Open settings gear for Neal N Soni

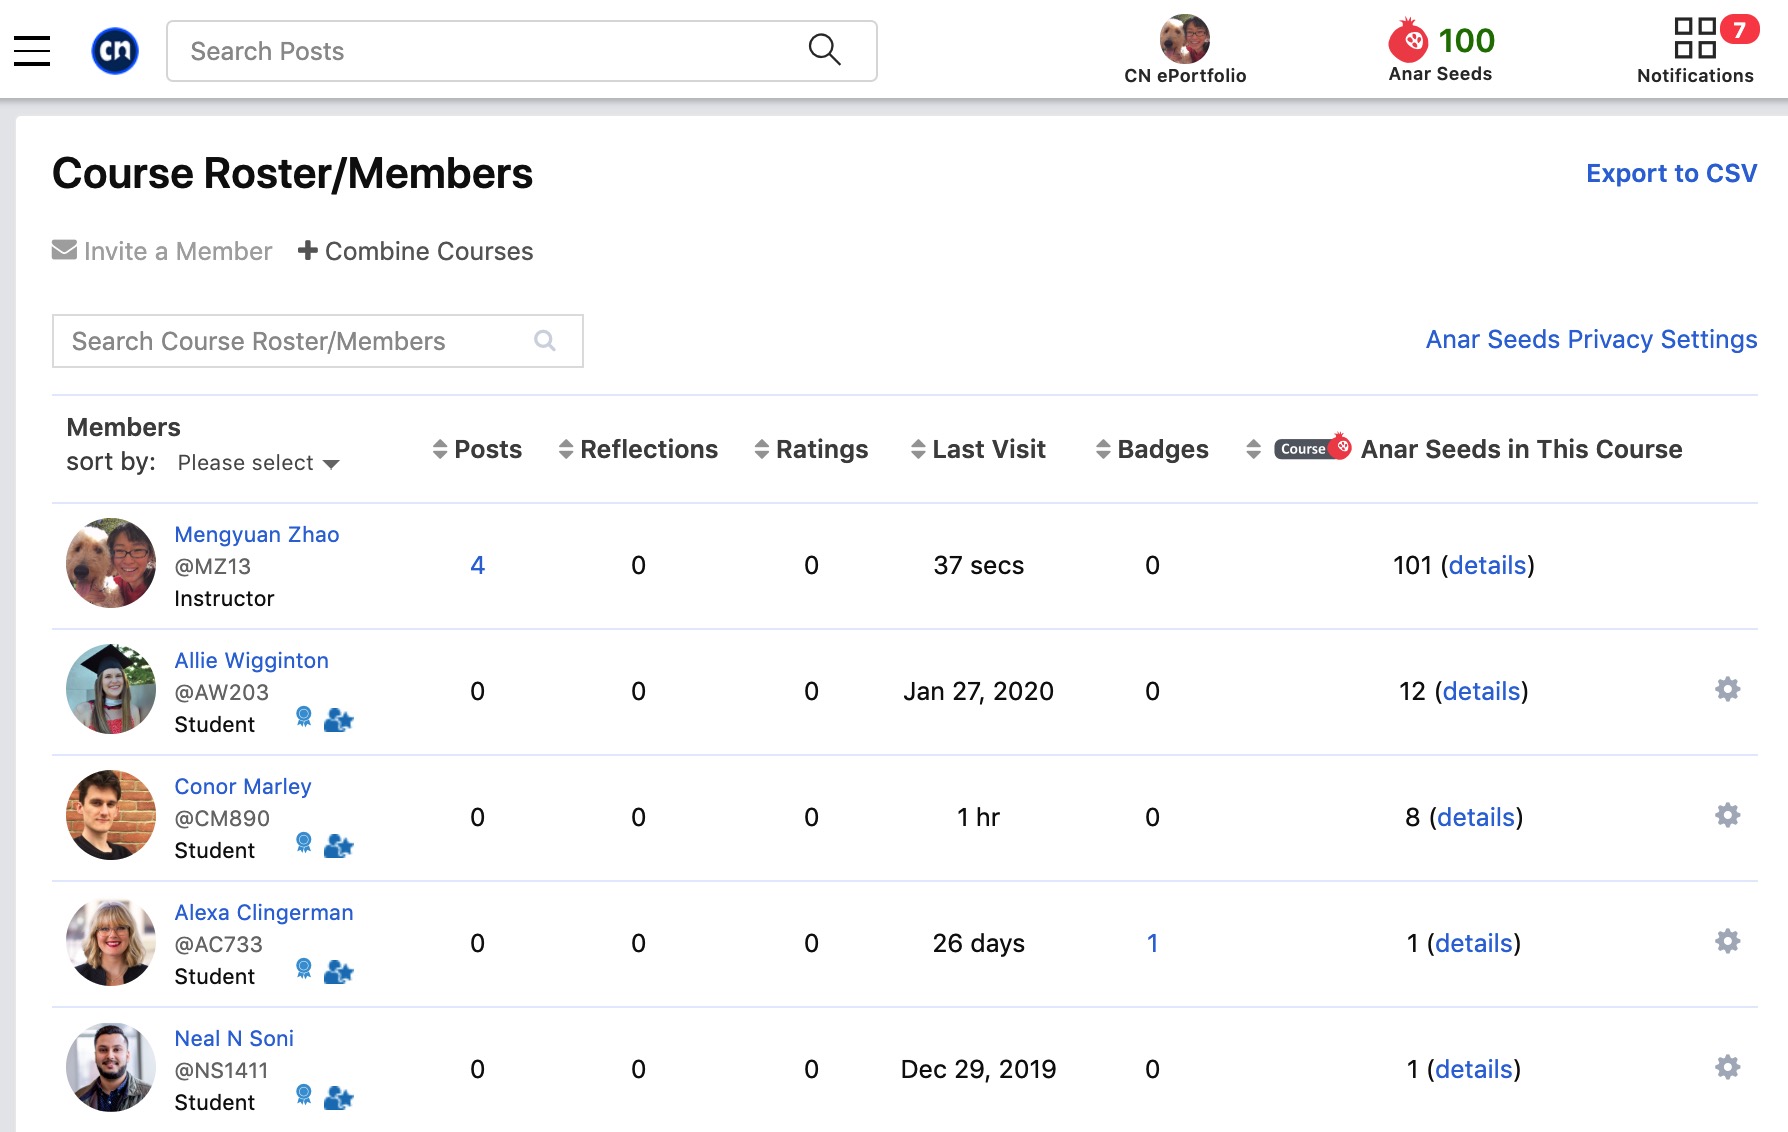pyautogui.click(x=1728, y=1067)
